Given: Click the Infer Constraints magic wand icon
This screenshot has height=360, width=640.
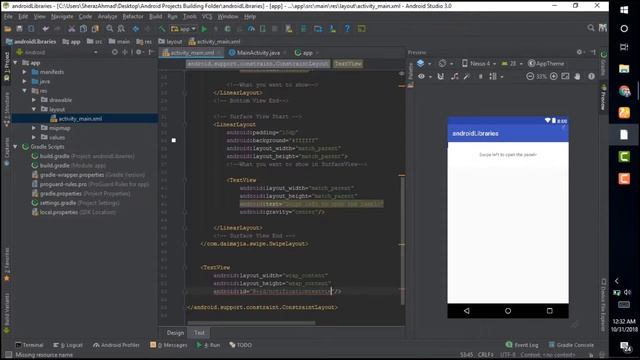Looking at the screenshot, I should click(x=467, y=76).
